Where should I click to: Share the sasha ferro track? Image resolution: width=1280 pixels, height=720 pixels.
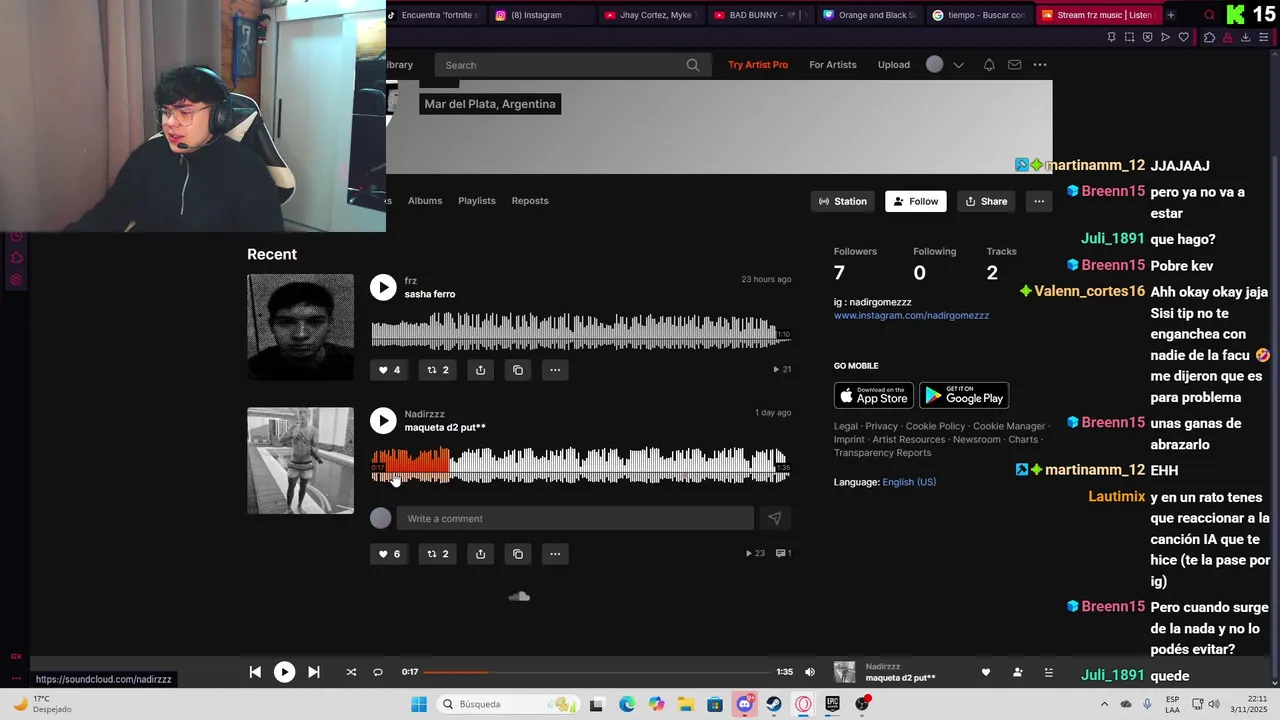click(481, 370)
